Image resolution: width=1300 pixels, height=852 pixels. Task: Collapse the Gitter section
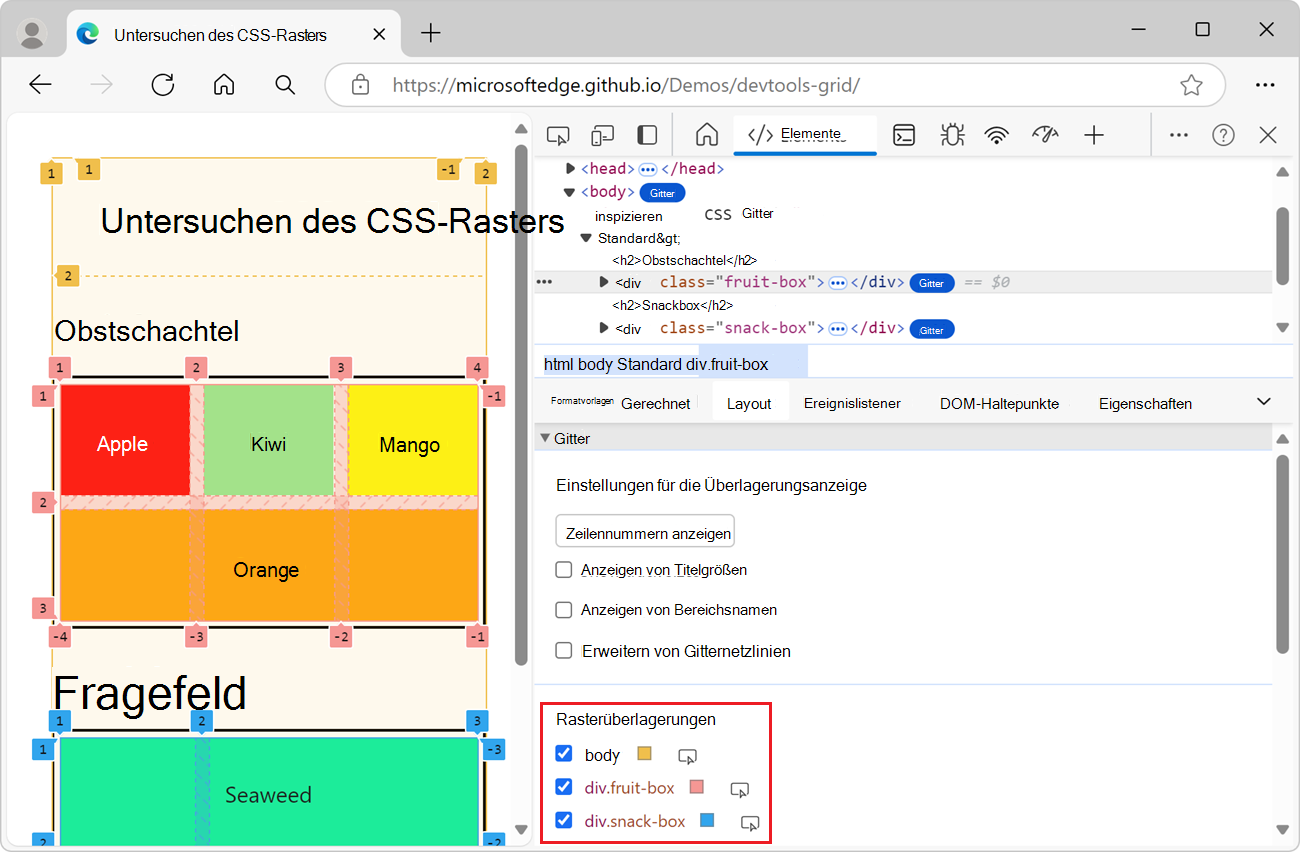click(545, 438)
